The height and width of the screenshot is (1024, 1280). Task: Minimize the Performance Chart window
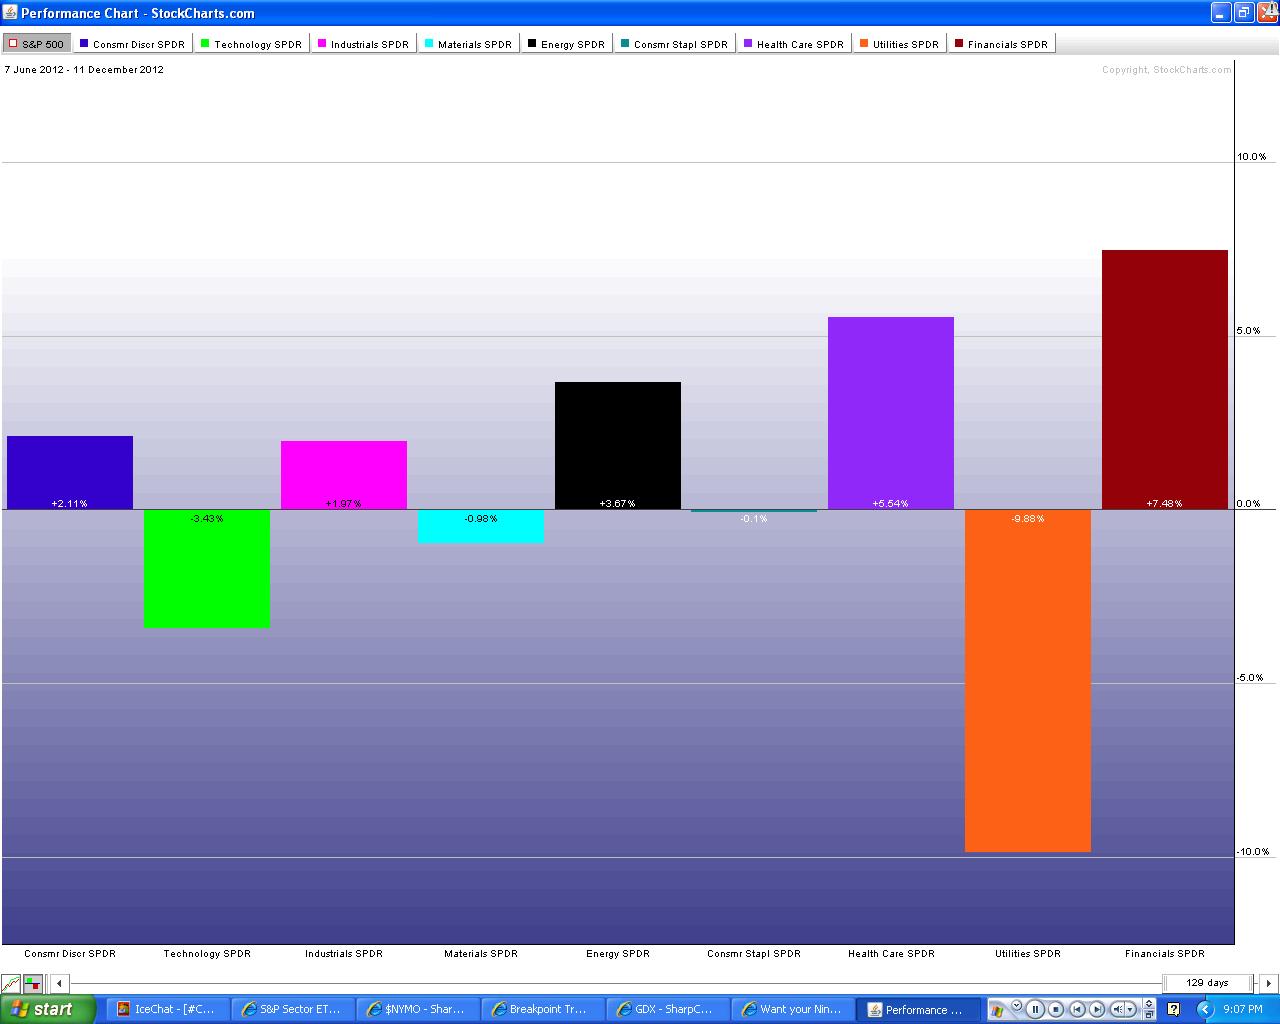(x=1221, y=12)
